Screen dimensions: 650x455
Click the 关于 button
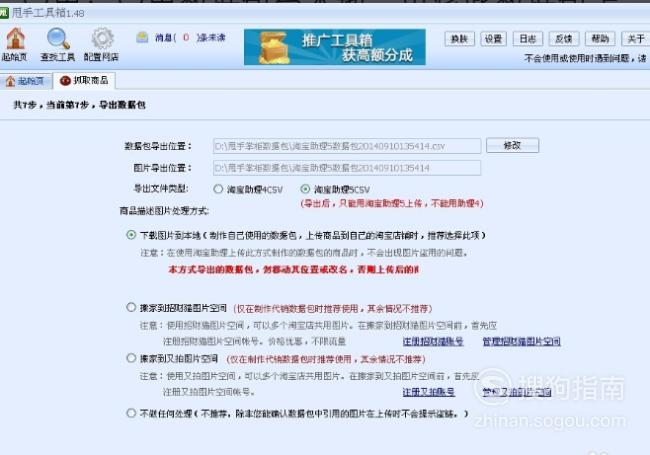click(x=635, y=39)
